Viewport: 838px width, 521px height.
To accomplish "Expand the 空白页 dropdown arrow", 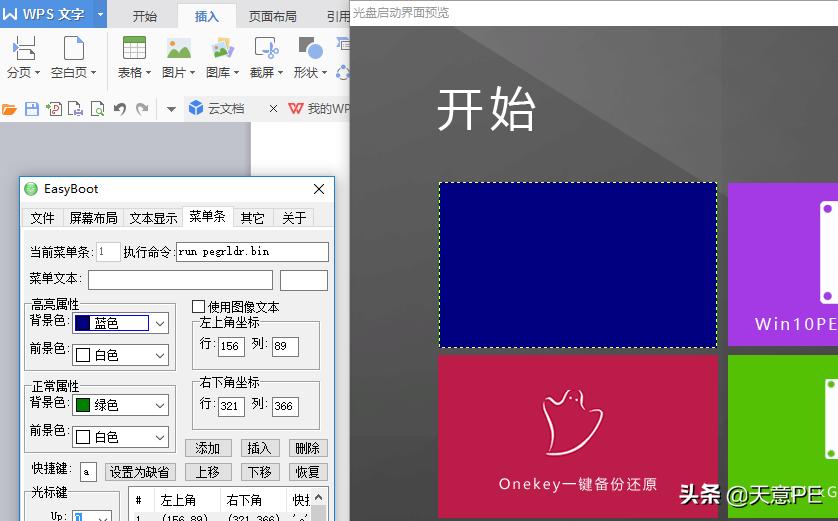I will coord(94,72).
